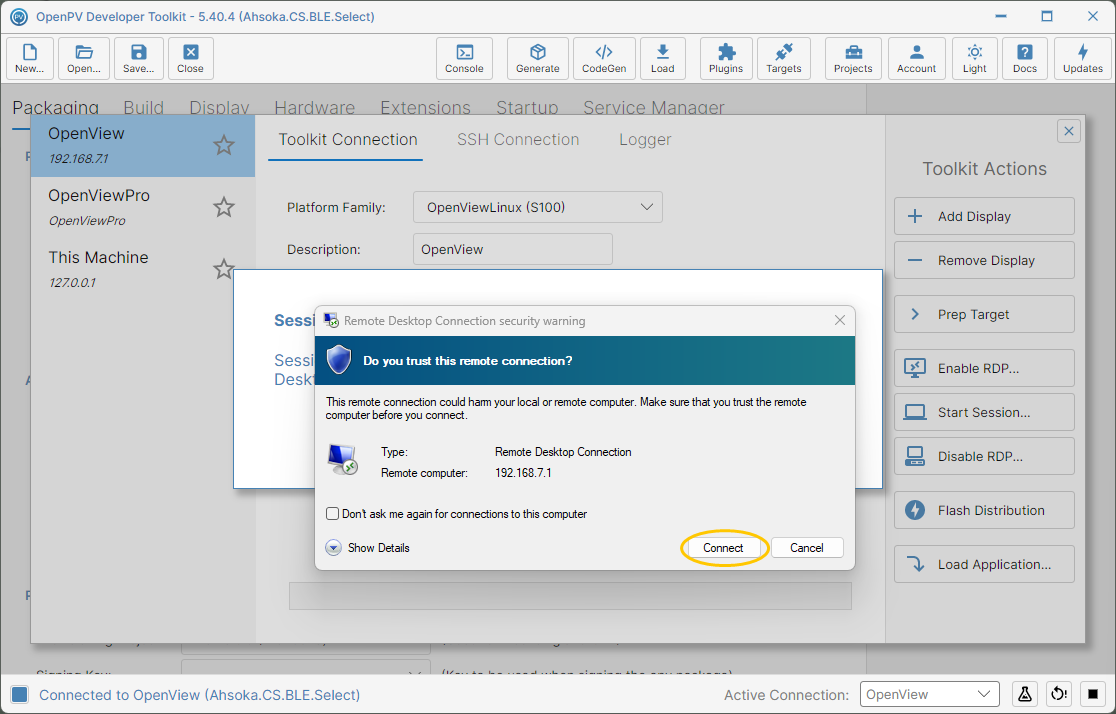Click the Close project toolbar icon
This screenshot has width=1116, height=714.
coord(191,58)
